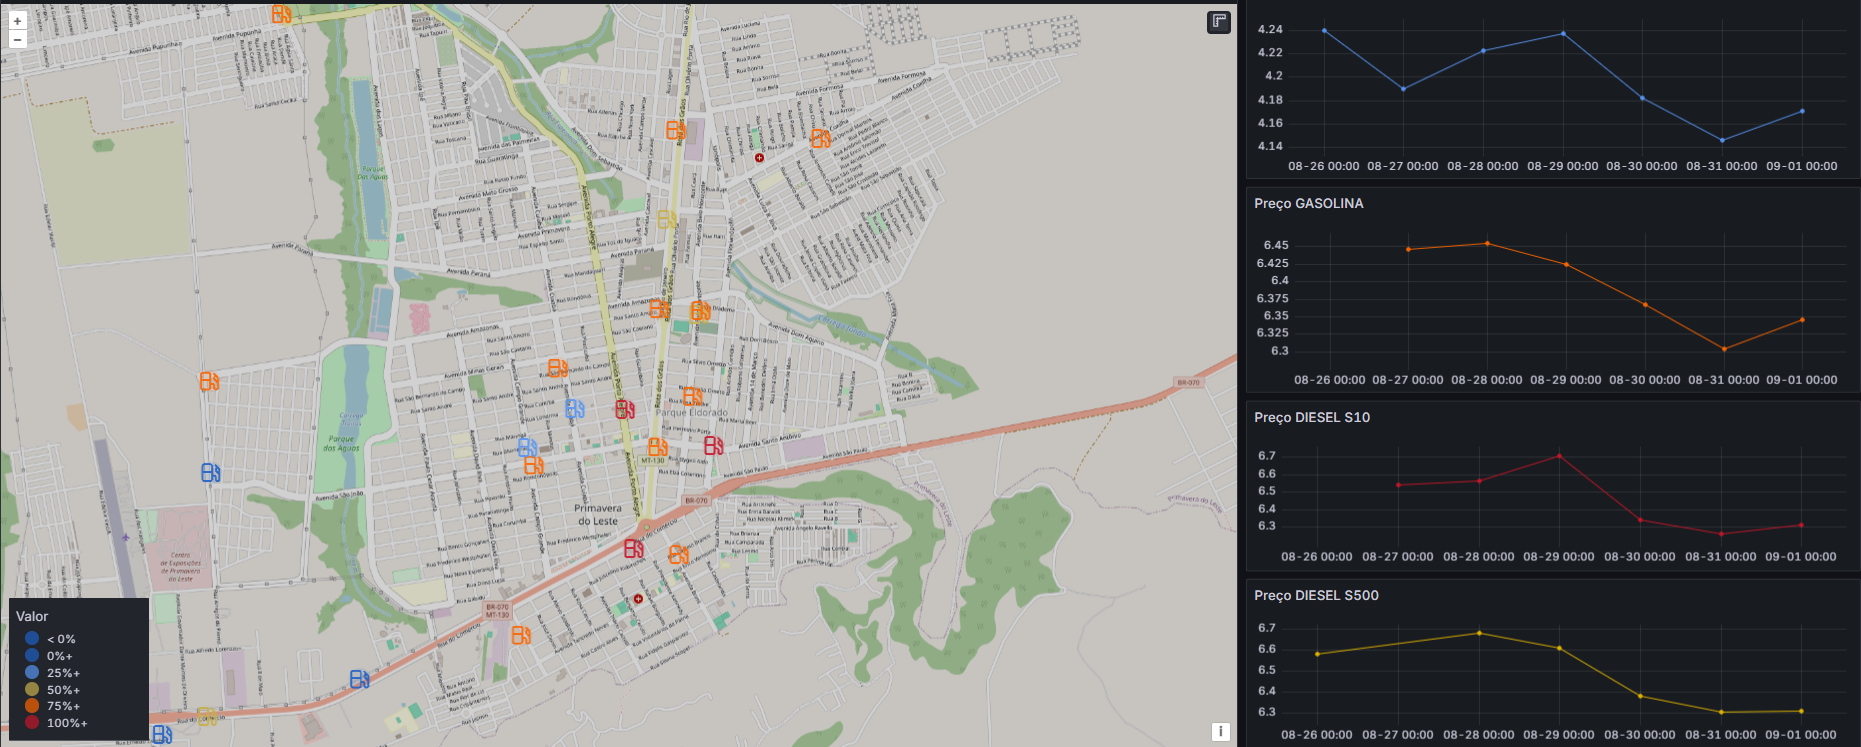Click the '25%+' legend color swatch

tap(32, 672)
